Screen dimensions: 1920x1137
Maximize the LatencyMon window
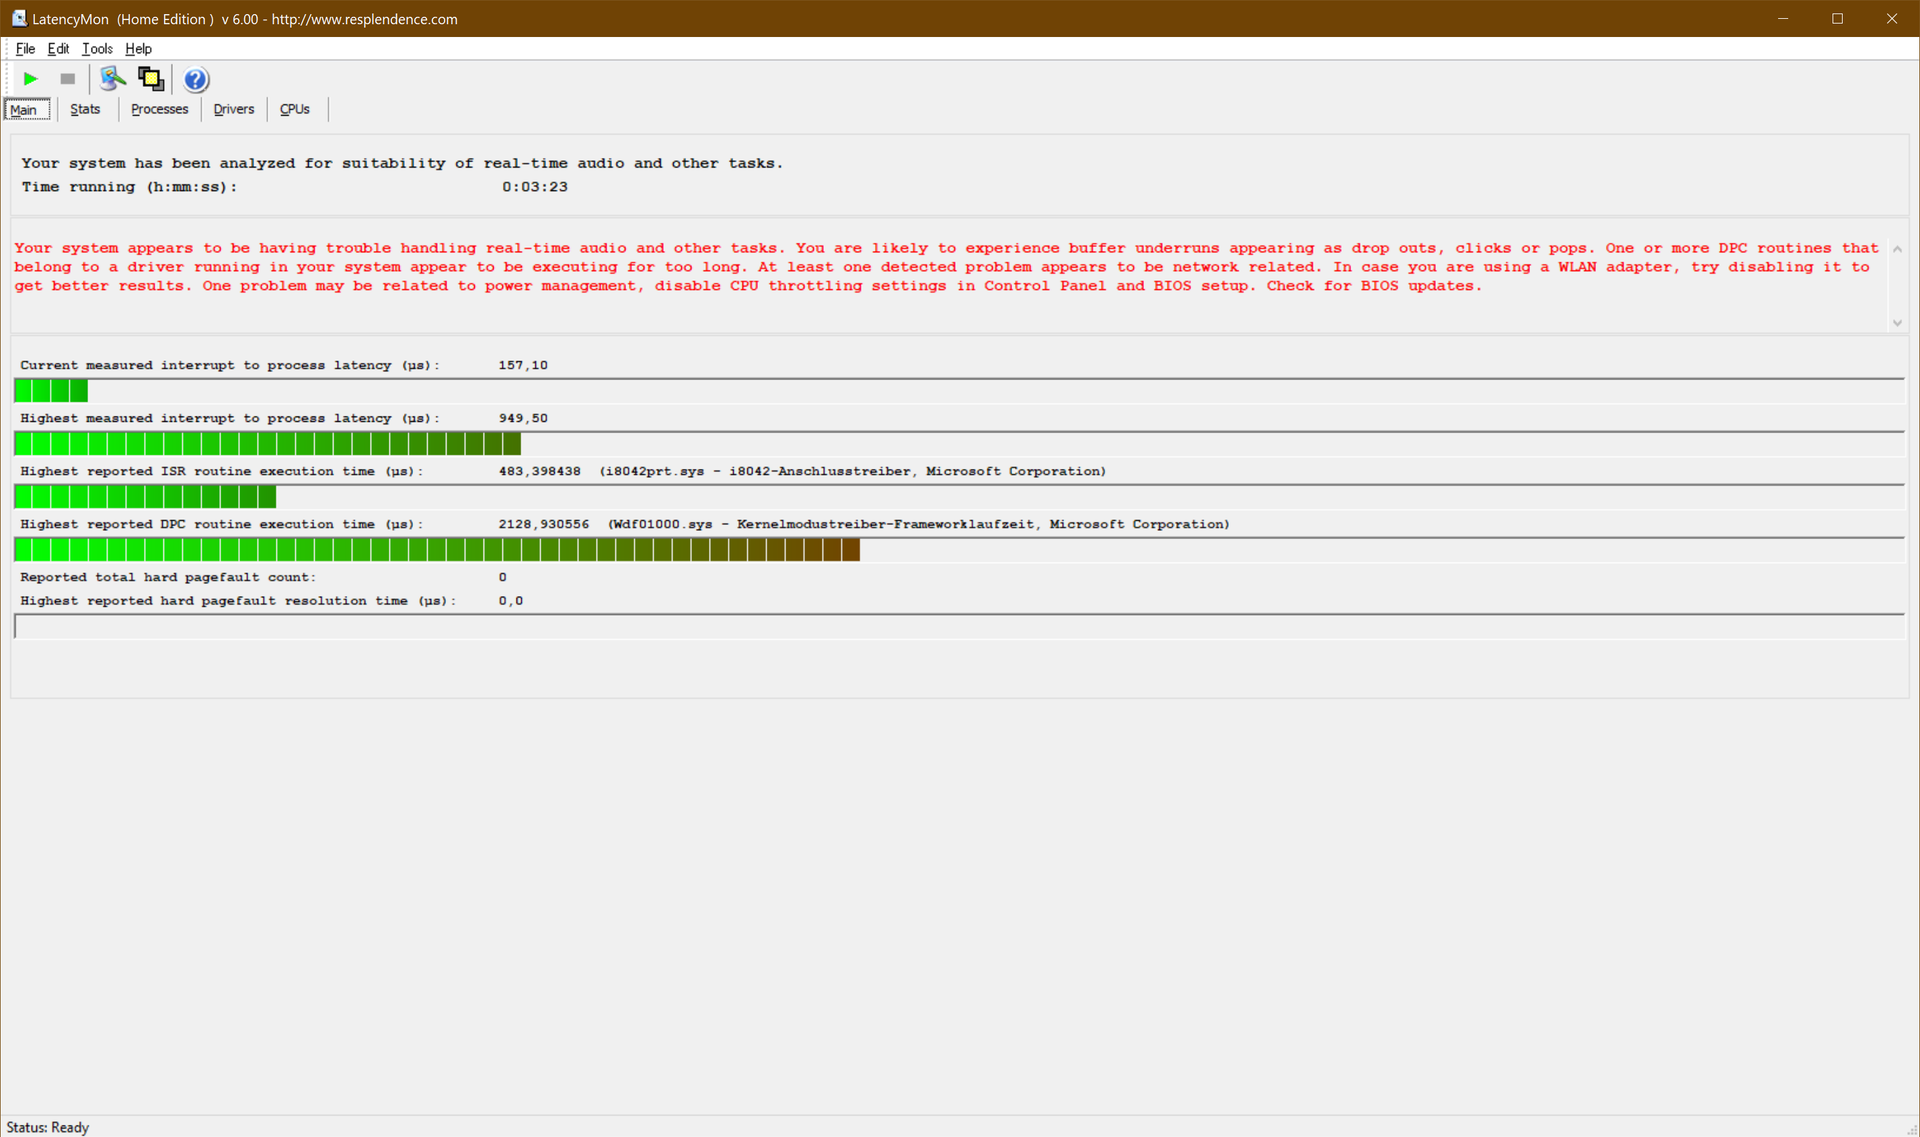click(1837, 18)
